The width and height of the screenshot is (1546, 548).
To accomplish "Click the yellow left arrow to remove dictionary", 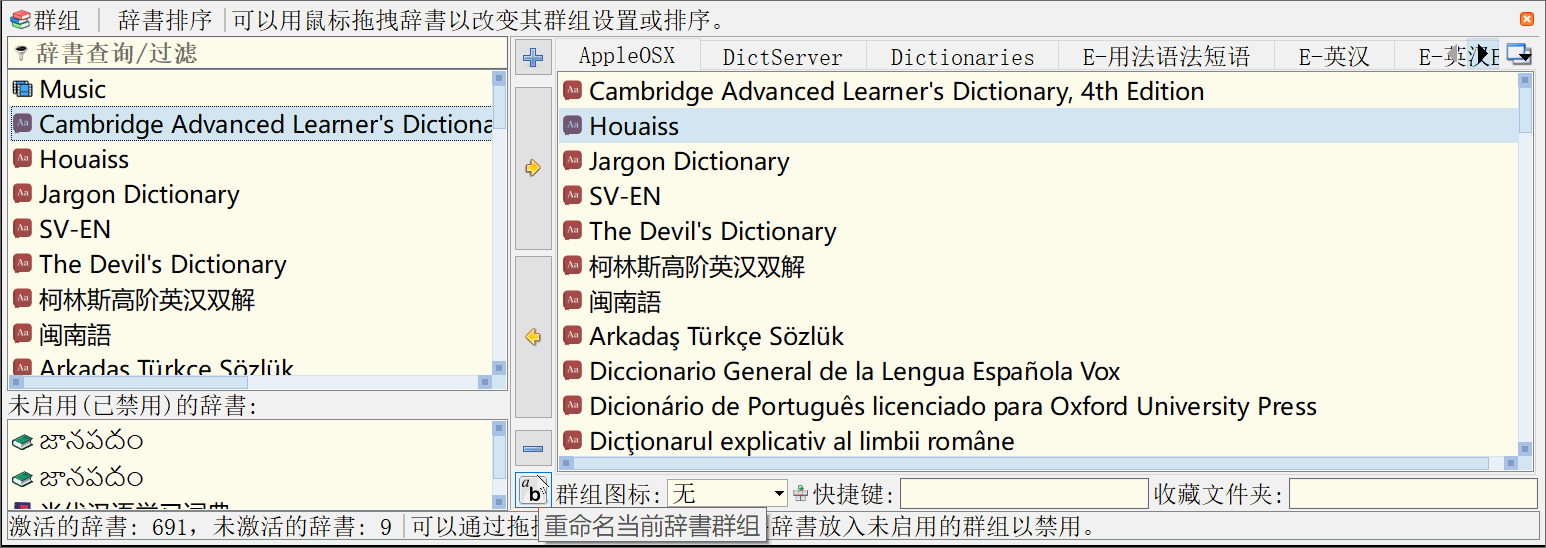I will [533, 337].
